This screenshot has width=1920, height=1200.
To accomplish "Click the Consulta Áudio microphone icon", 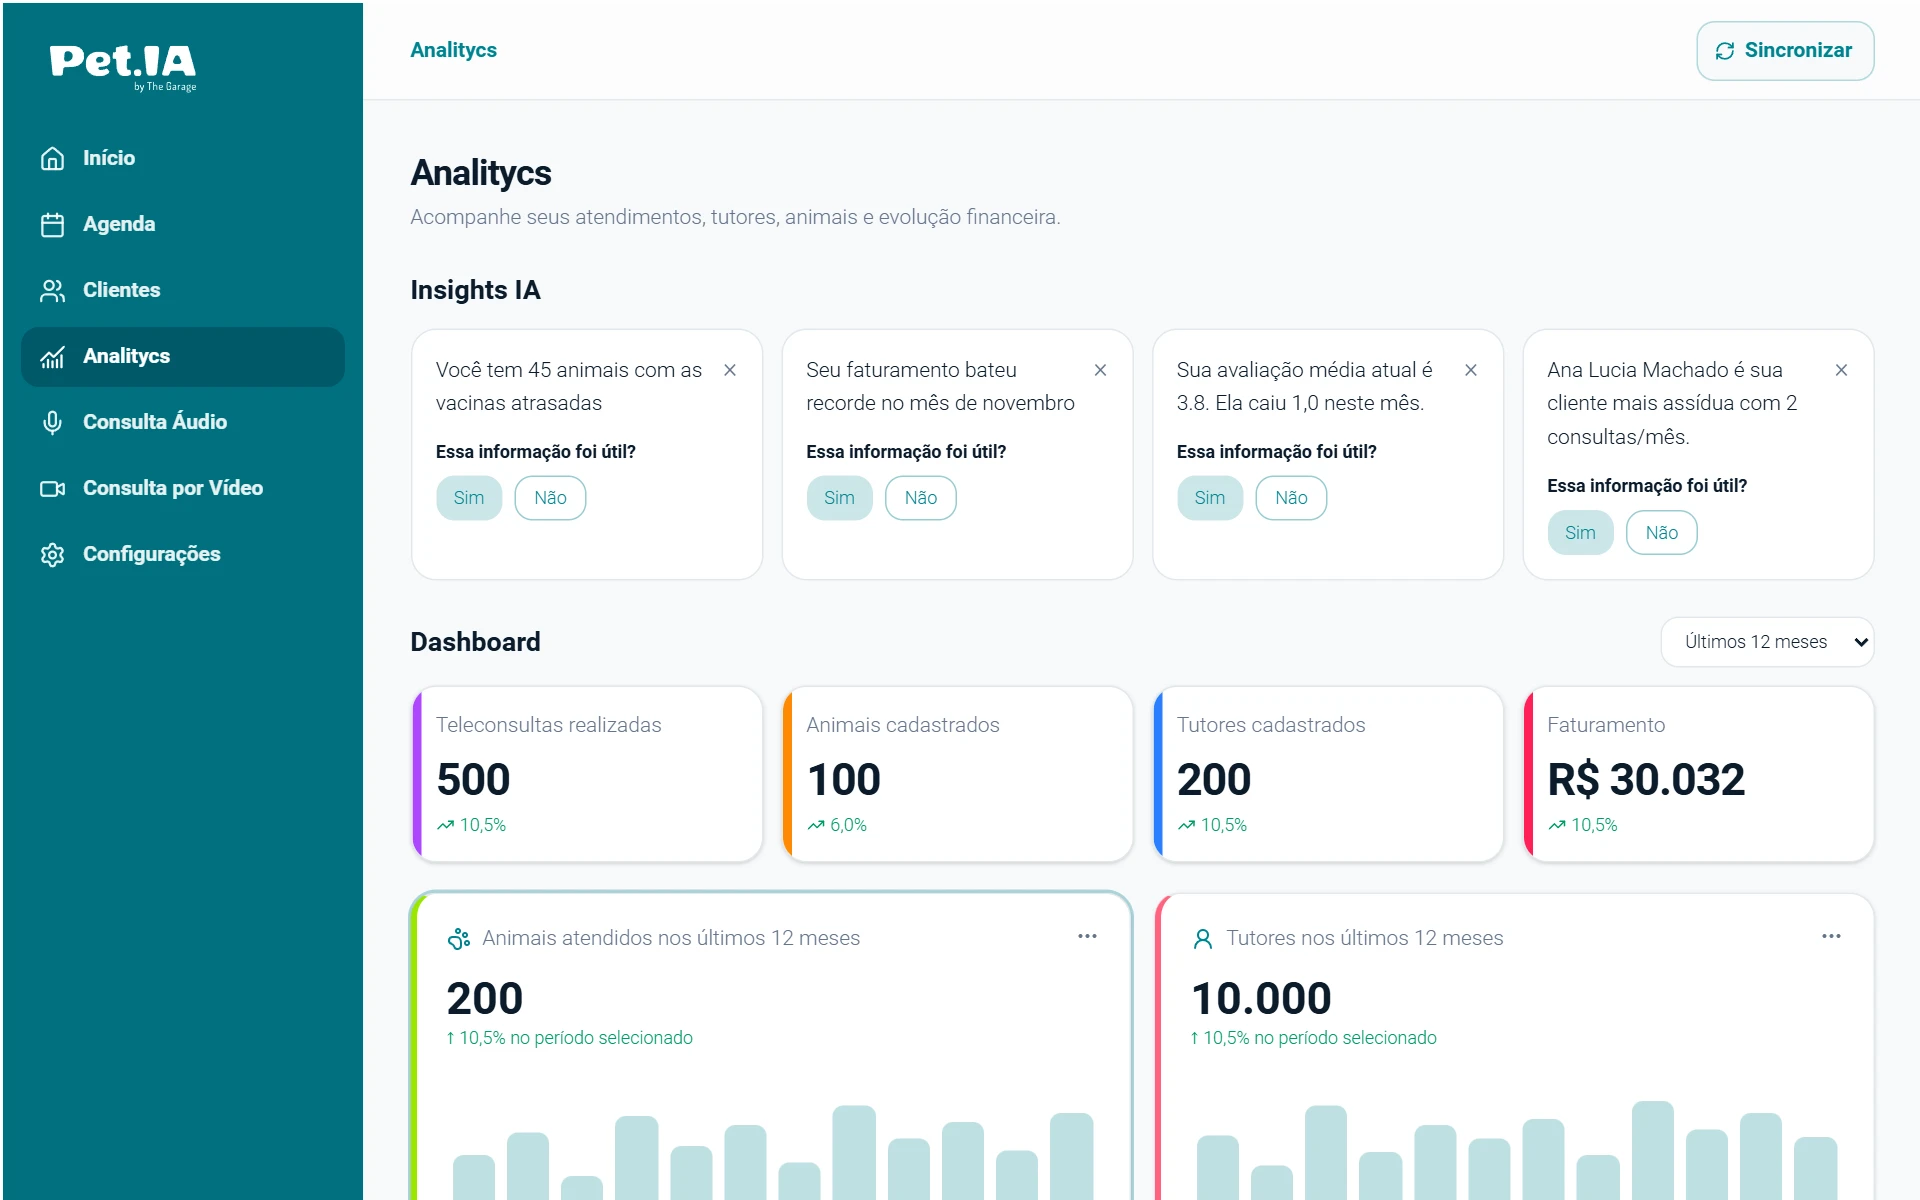I will click(52, 422).
